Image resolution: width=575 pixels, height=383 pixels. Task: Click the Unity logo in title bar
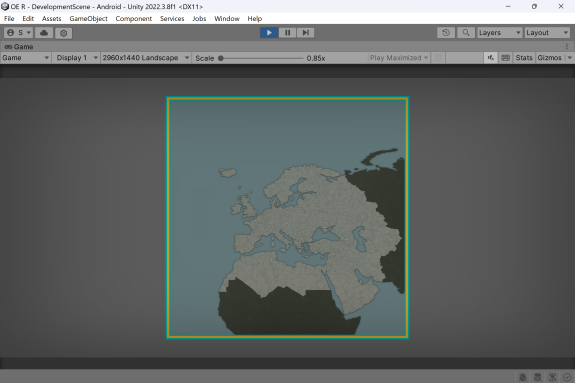5,7
